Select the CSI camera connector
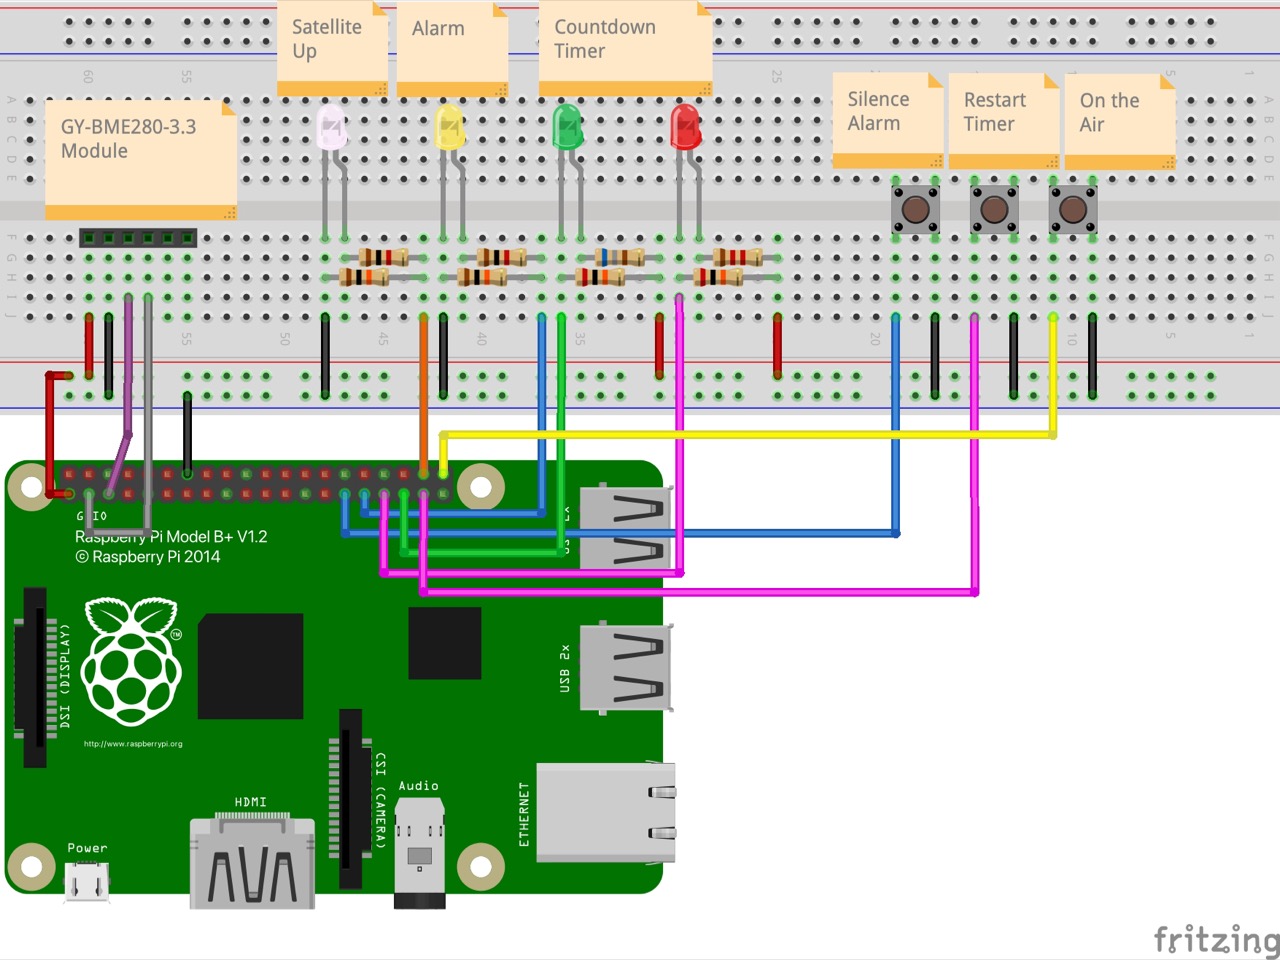 tap(350, 798)
